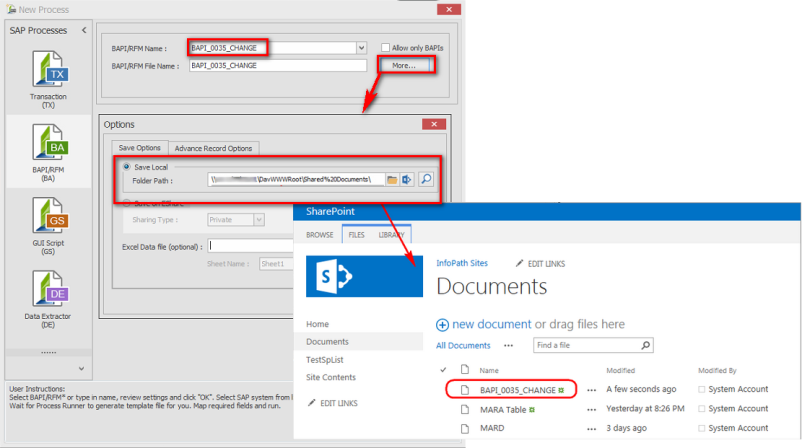Enable the Allow only BAPIs checkbox
Image resolution: width=802 pixels, height=448 pixels.
tap(386, 47)
